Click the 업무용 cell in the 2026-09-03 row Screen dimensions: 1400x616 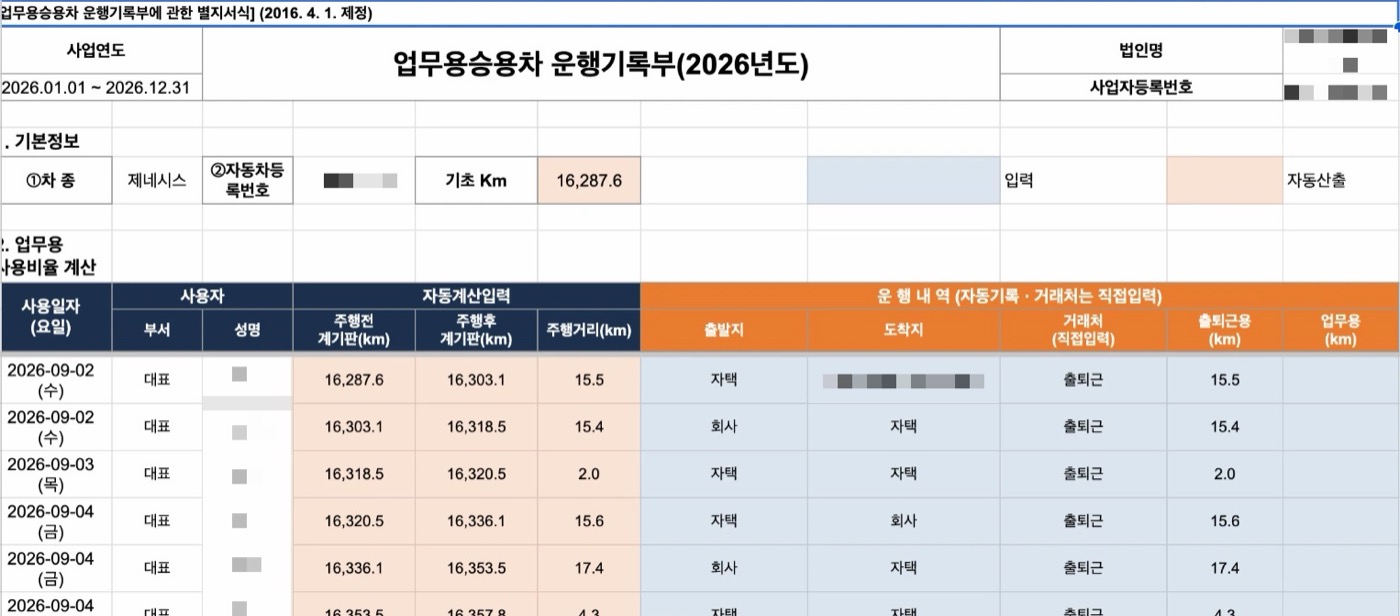pyautogui.click(x=1341, y=474)
